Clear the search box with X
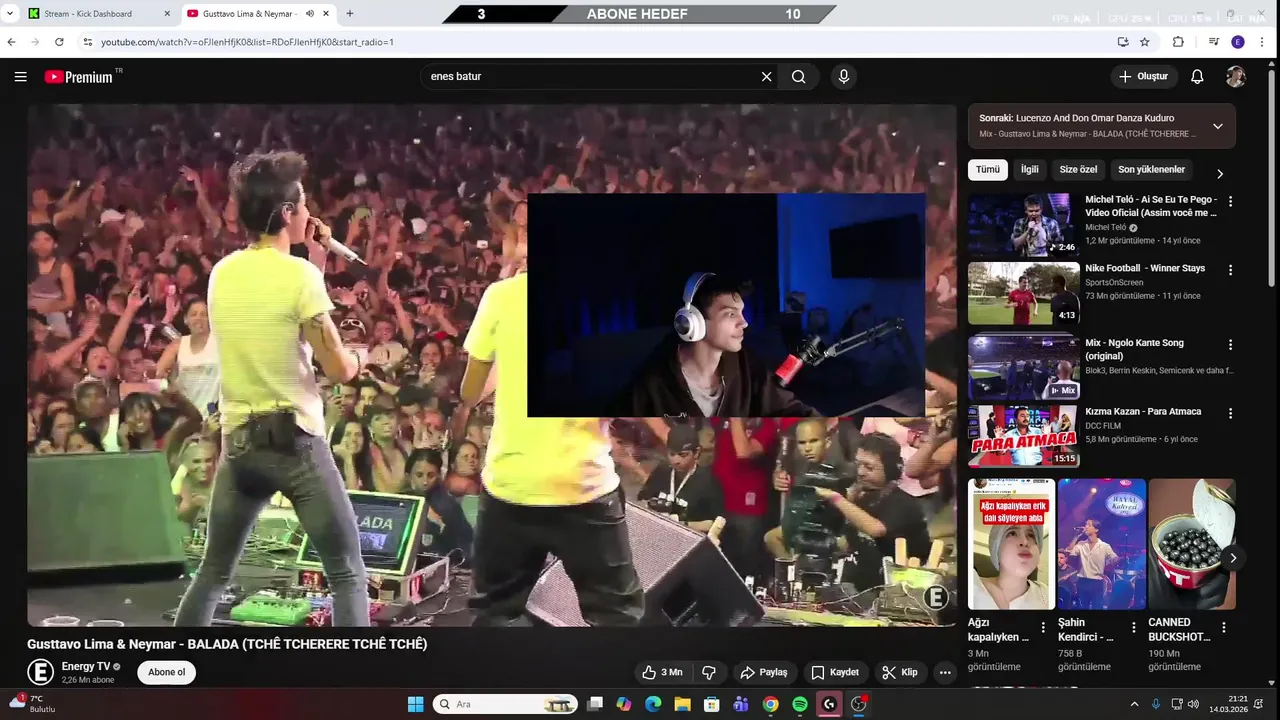This screenshot has width=1280, height=720. pos(767,77)
